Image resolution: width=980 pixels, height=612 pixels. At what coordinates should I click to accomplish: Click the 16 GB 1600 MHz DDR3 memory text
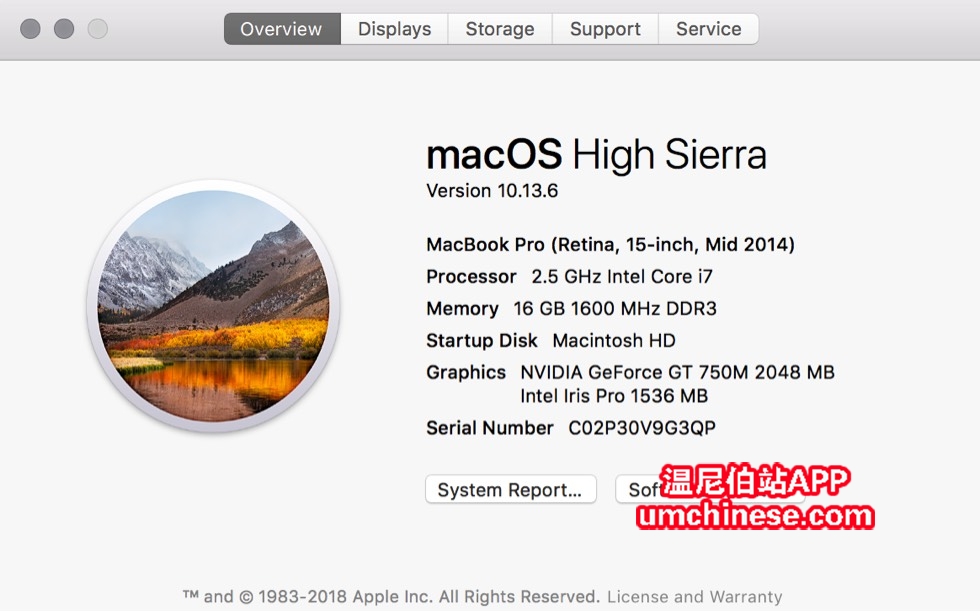coord(615,308)
